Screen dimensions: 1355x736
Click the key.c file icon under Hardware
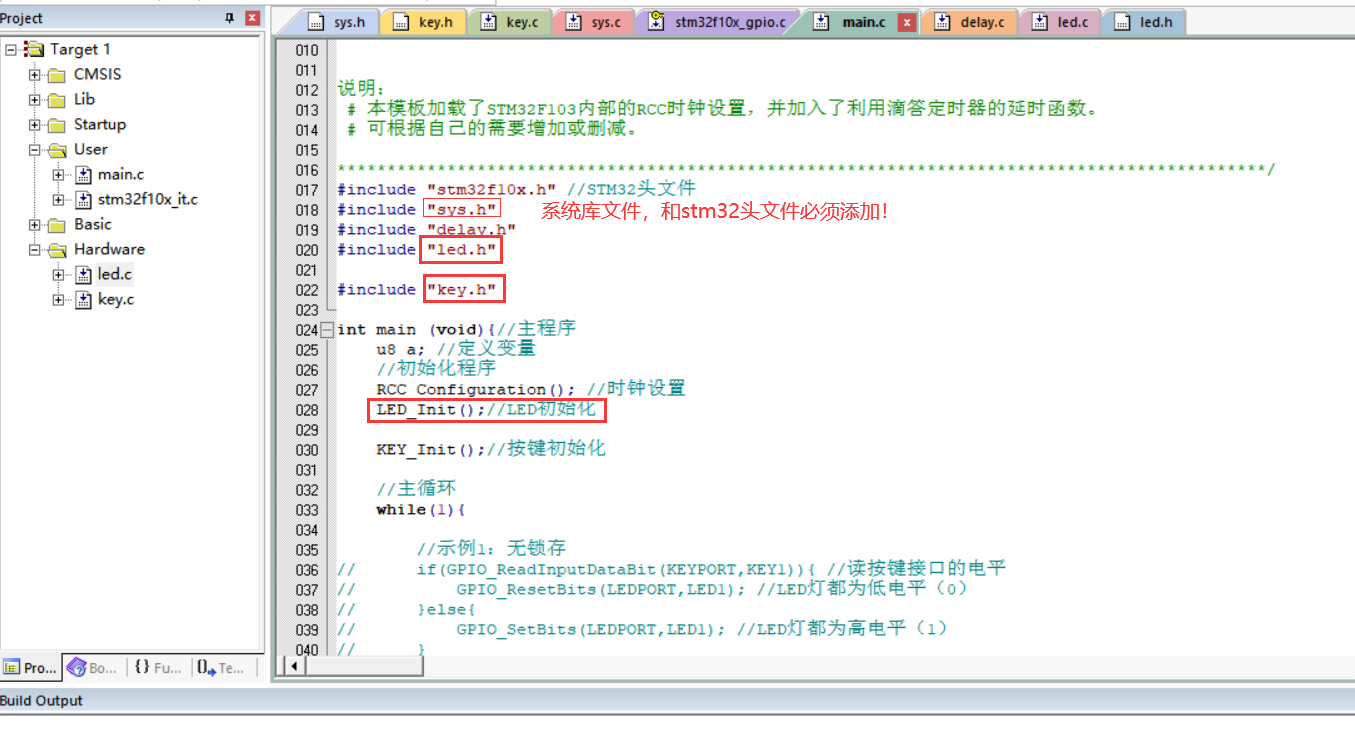[83, 299]
